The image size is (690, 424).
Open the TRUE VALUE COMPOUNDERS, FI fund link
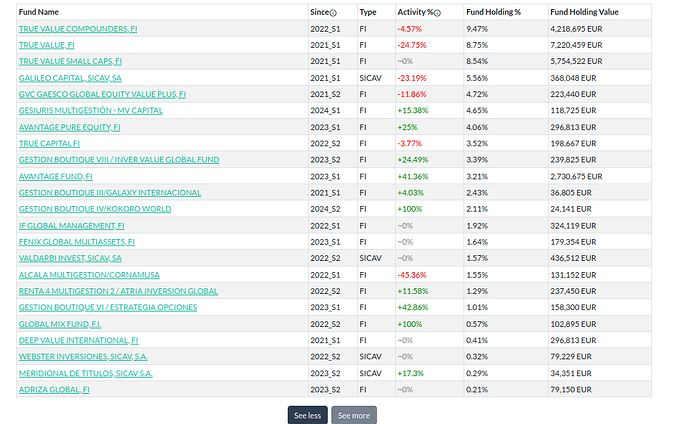pos(78,29)
